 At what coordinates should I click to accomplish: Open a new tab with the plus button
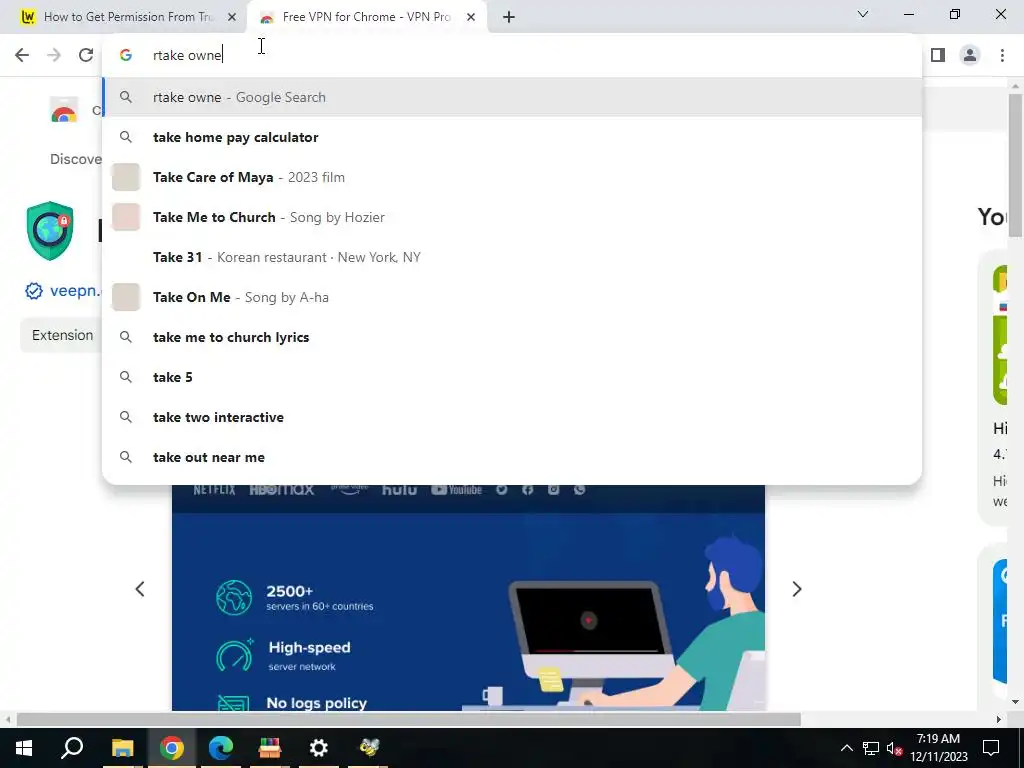tap(509, 17)
